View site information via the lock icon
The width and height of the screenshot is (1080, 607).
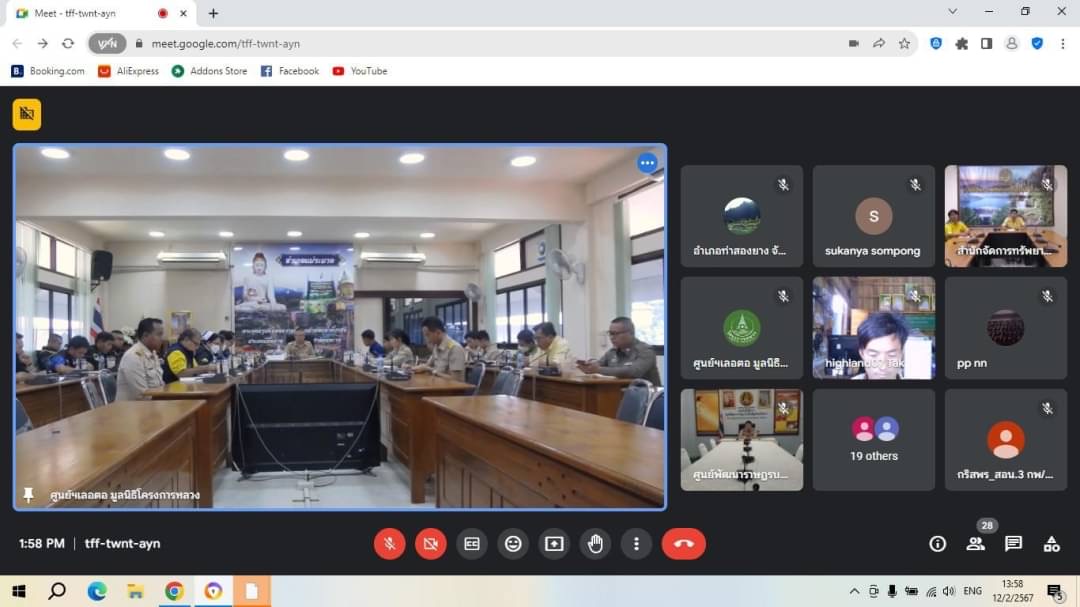click(x=139, y=43)
